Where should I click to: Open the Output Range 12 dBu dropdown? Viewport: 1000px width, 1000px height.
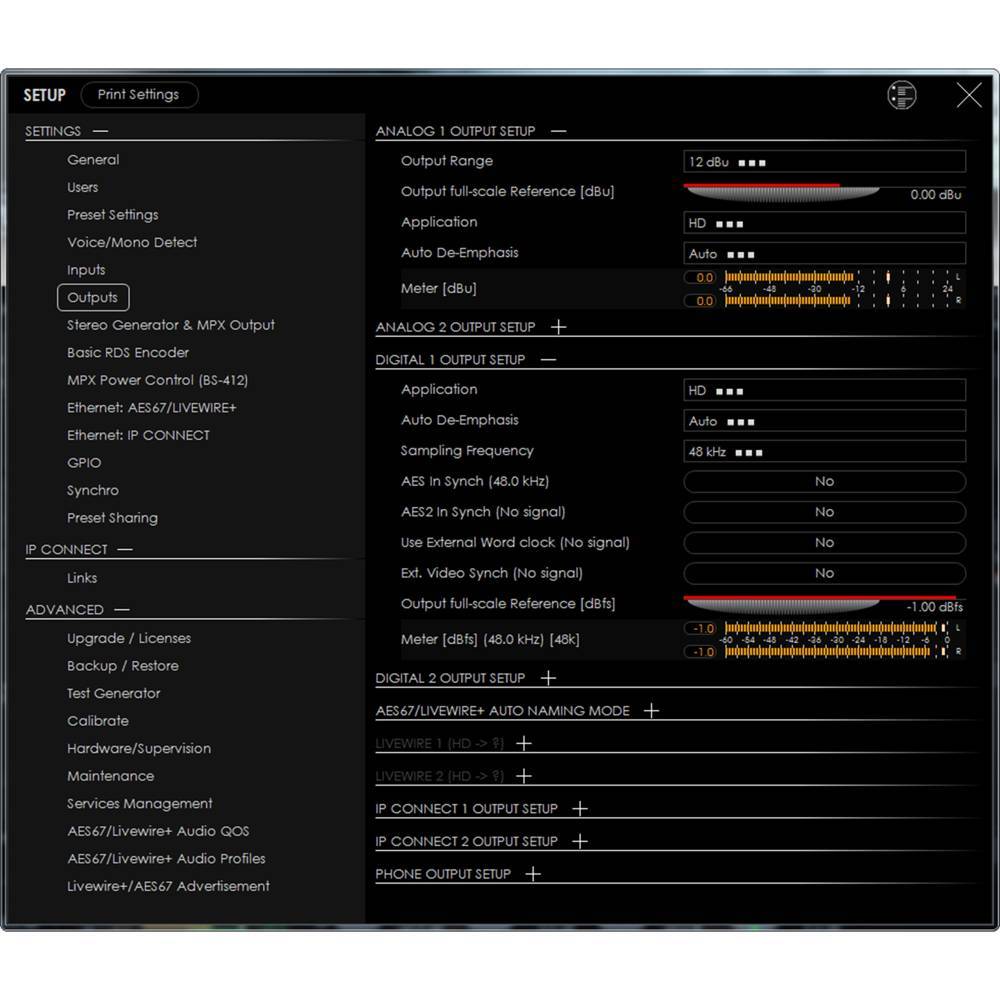824,162
